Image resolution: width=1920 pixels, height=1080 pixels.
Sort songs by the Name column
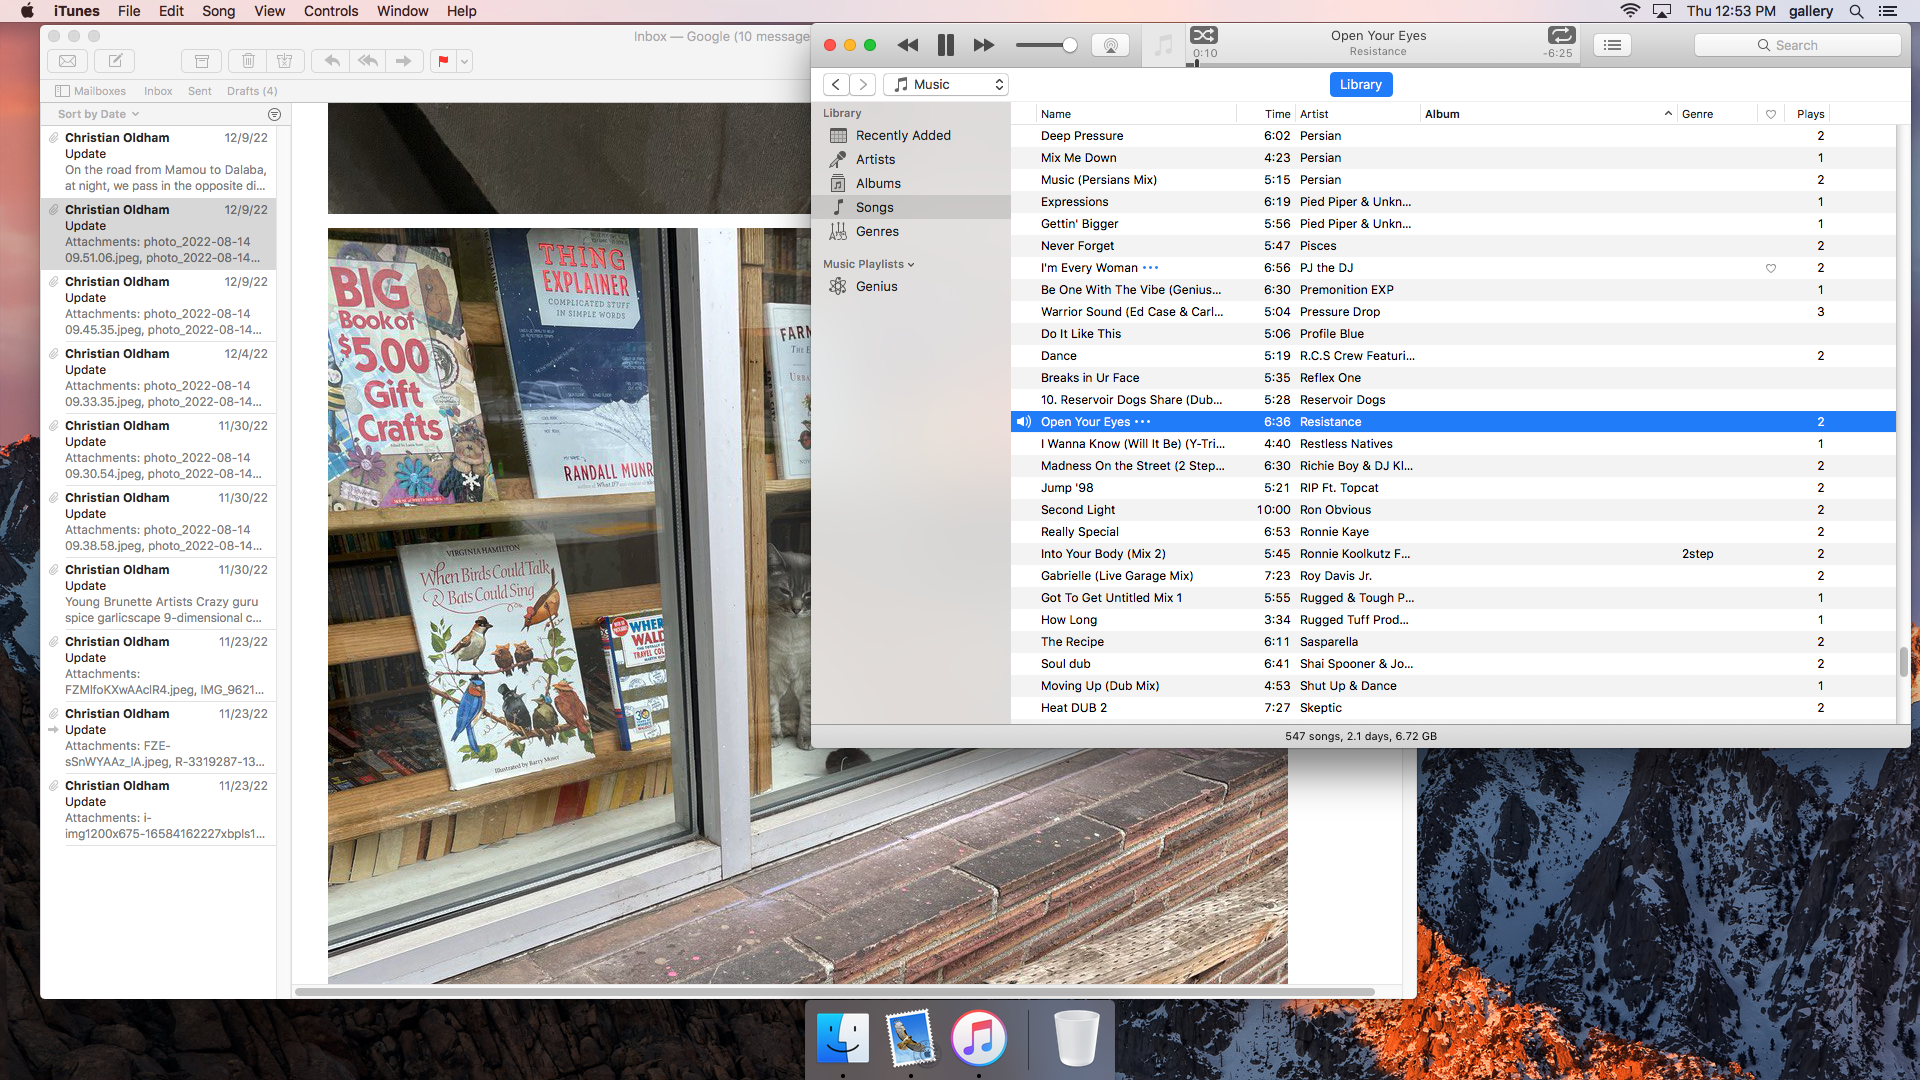pyautogui.click(x=1136, y=114)
